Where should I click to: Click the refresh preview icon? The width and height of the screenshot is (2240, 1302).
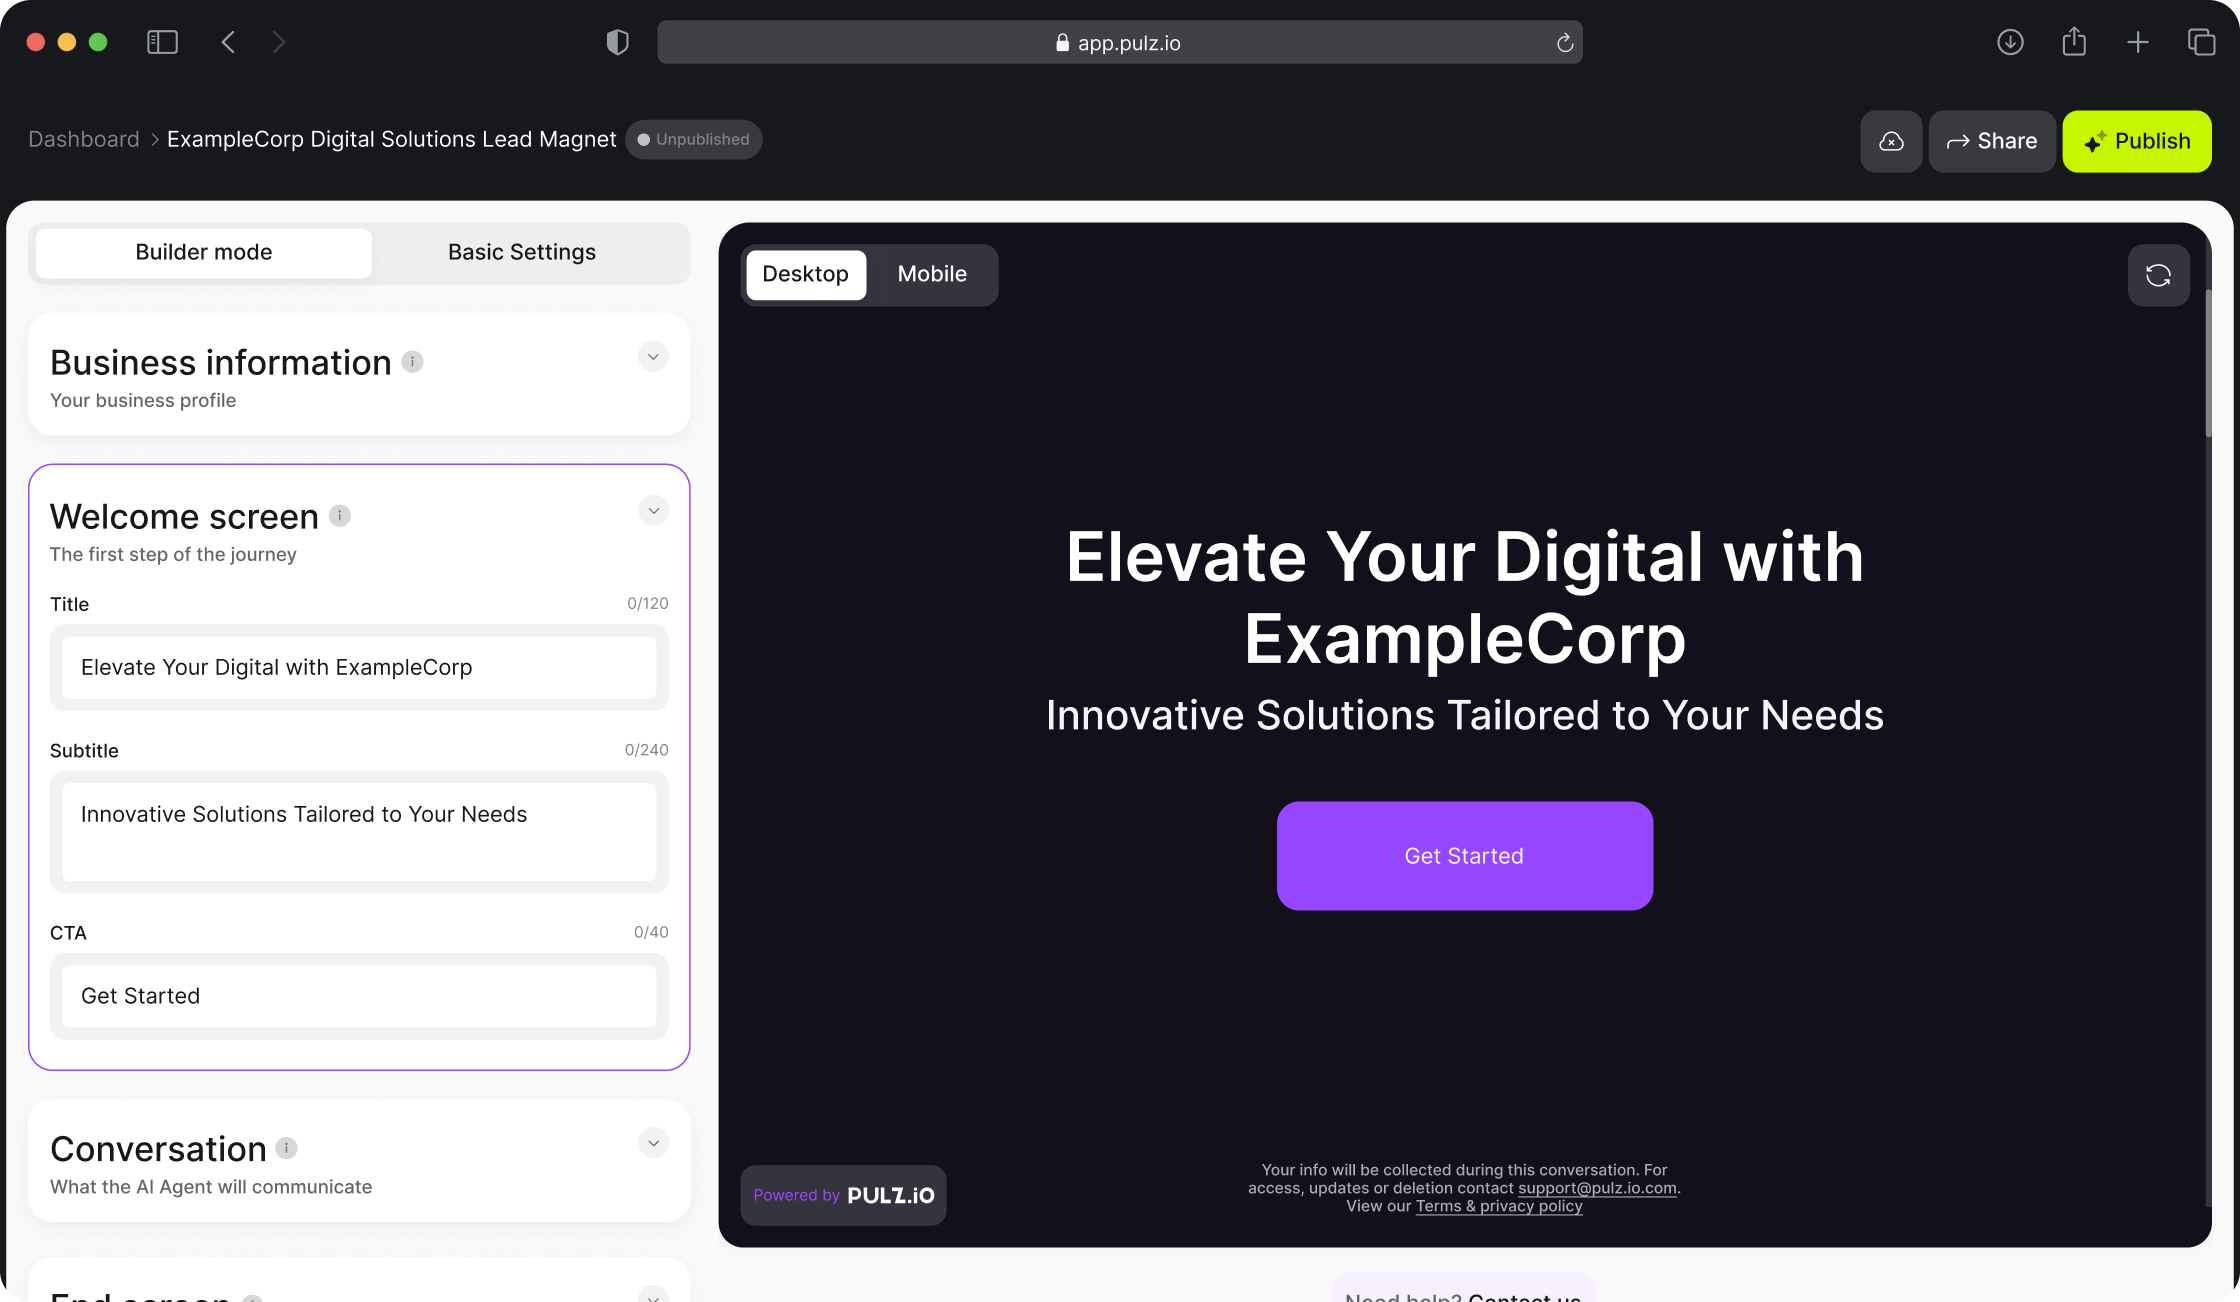coord(2158,276)
